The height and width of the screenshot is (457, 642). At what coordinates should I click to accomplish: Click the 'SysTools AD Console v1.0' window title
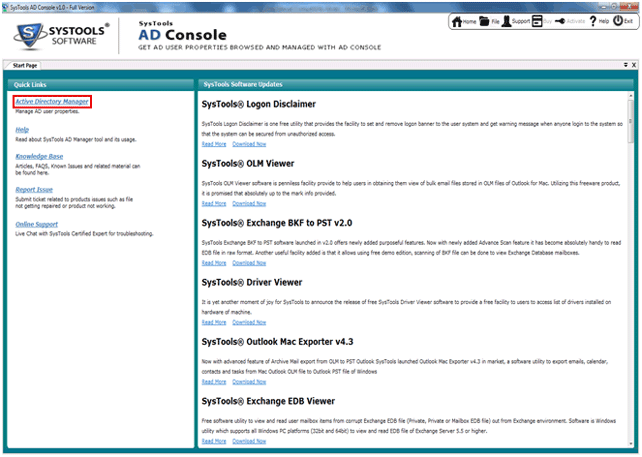coord(52,7)
